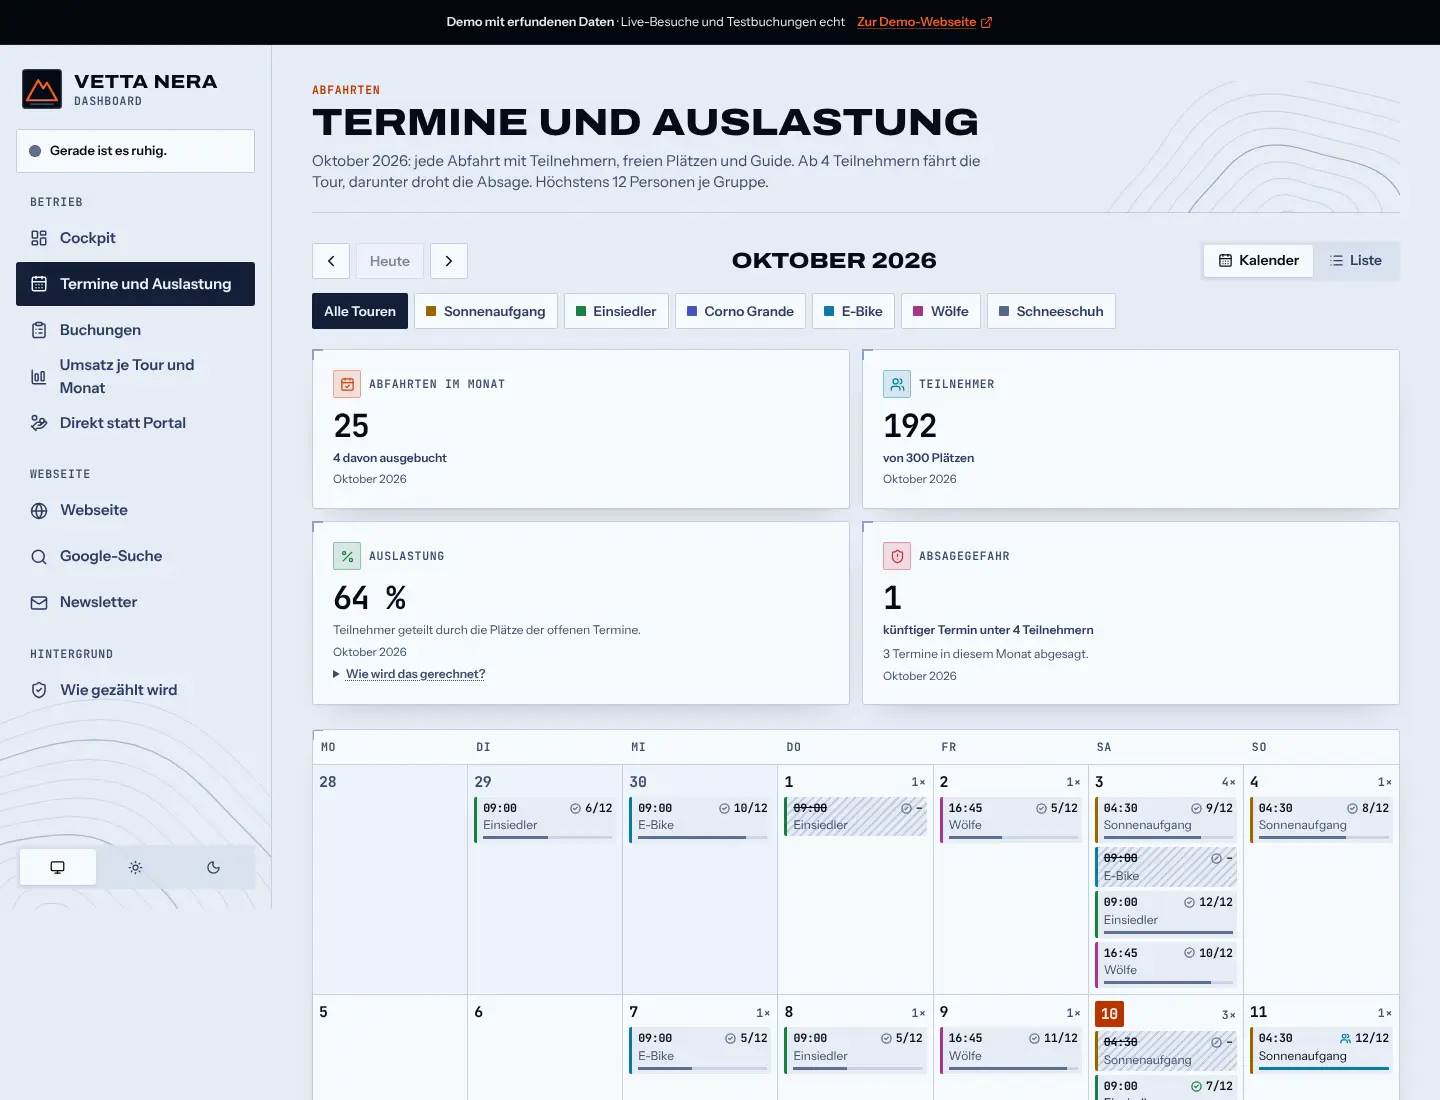Open cancelled Einsiedler departure on Thursday 1
This screenshot has width=1440, height=1100.
pyautogui.click(x=856, y=817)
